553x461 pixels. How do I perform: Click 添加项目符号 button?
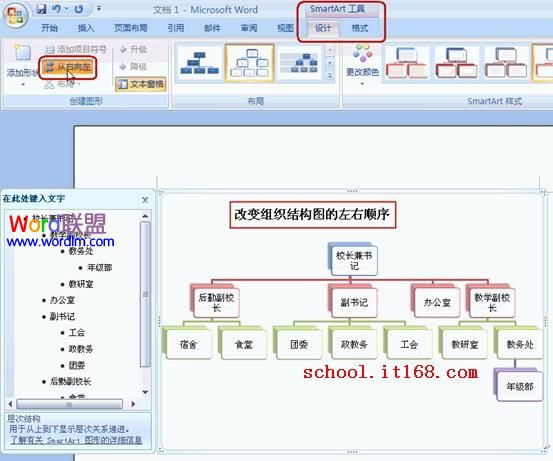76,49
